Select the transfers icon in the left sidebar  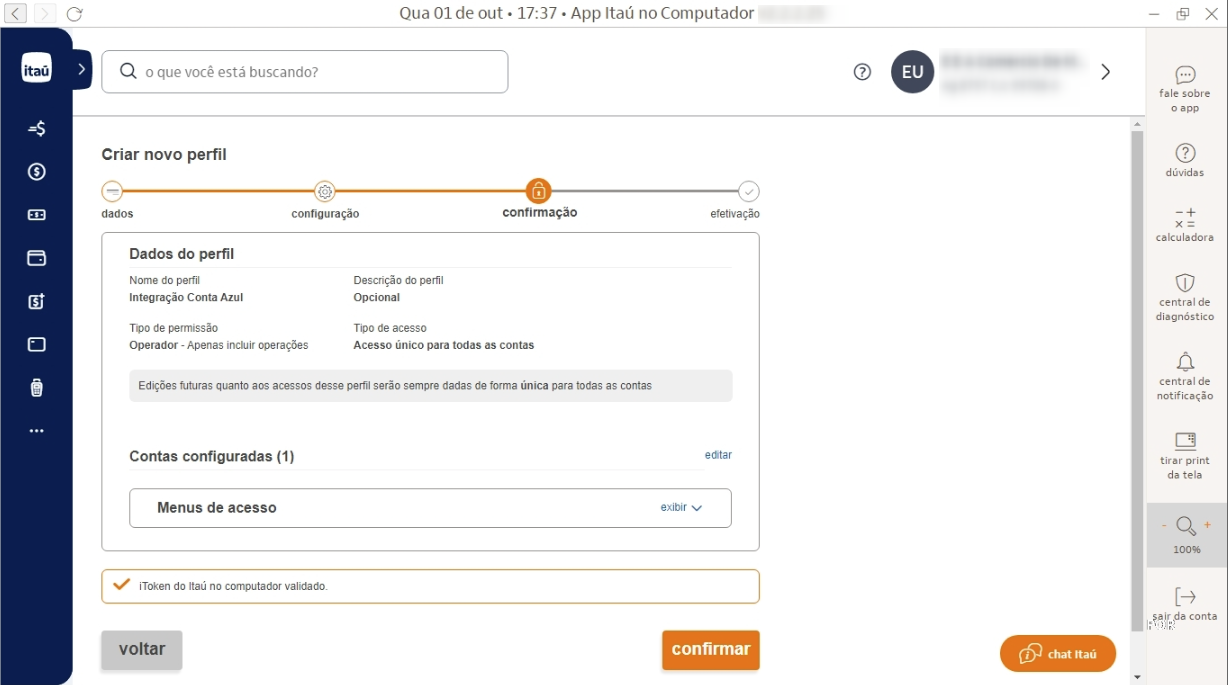(x=36, y=128)
